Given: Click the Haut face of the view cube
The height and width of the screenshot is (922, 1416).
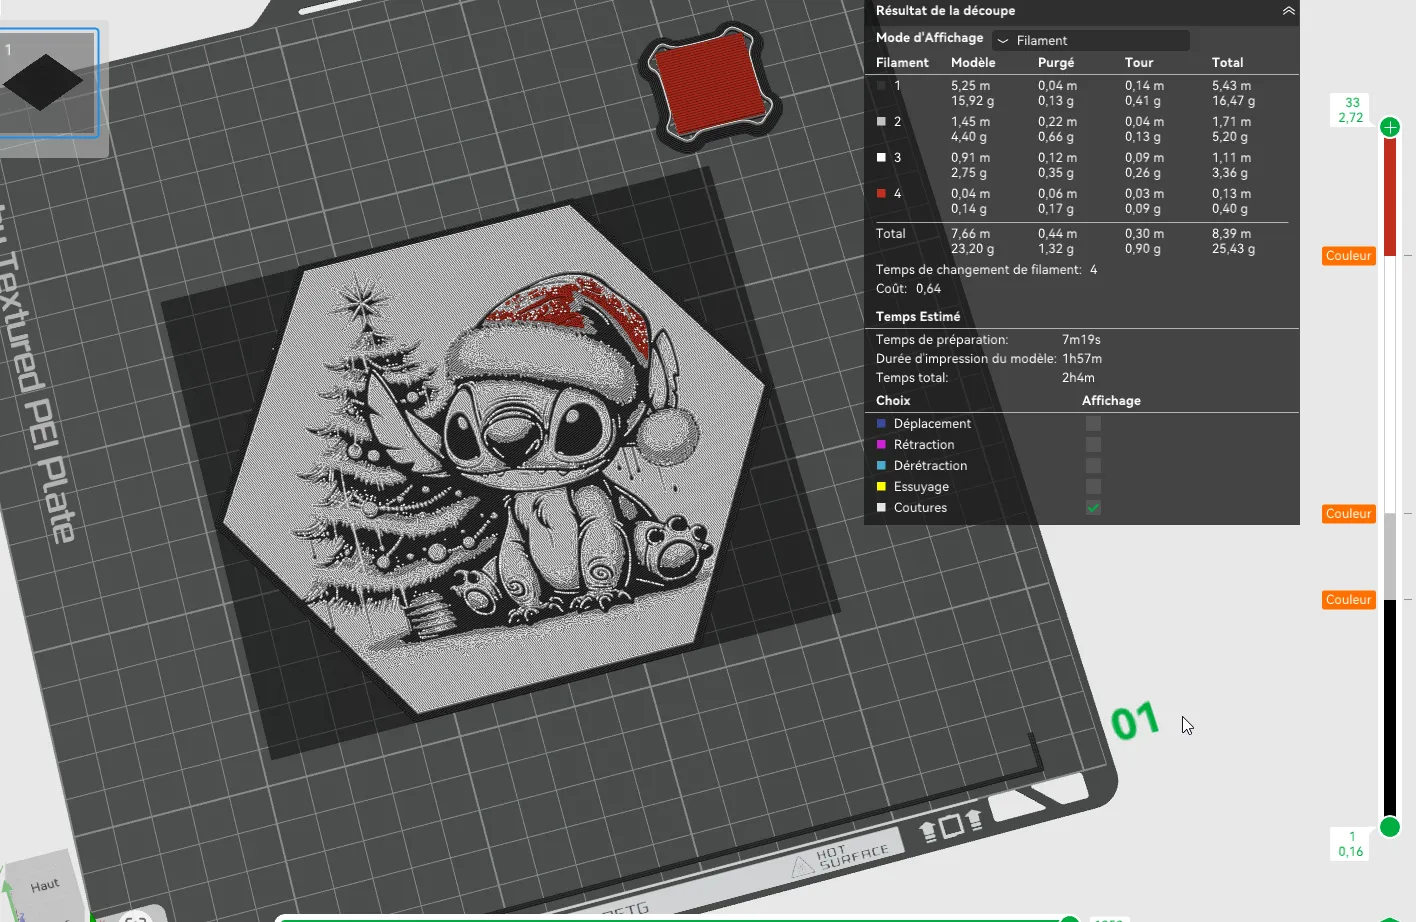Looking at the screenshot, I should point(45,886).
